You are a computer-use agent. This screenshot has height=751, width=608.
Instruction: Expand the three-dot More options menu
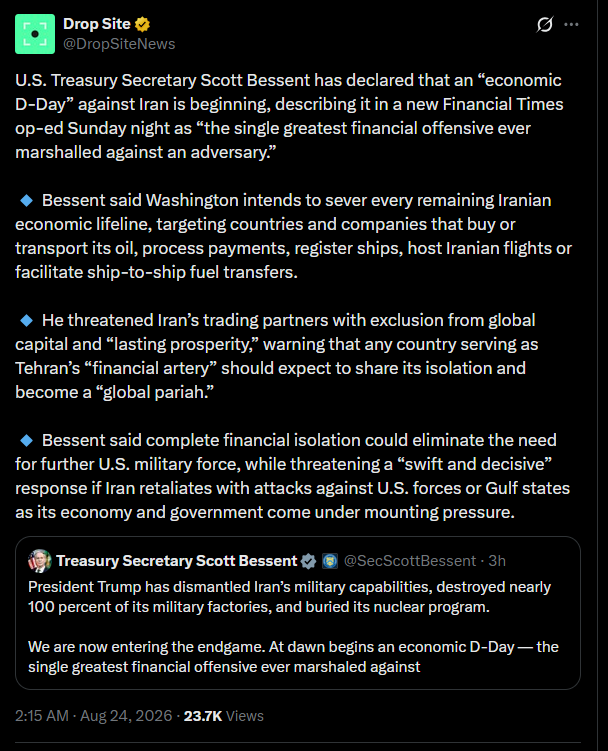tap(571, 24)
